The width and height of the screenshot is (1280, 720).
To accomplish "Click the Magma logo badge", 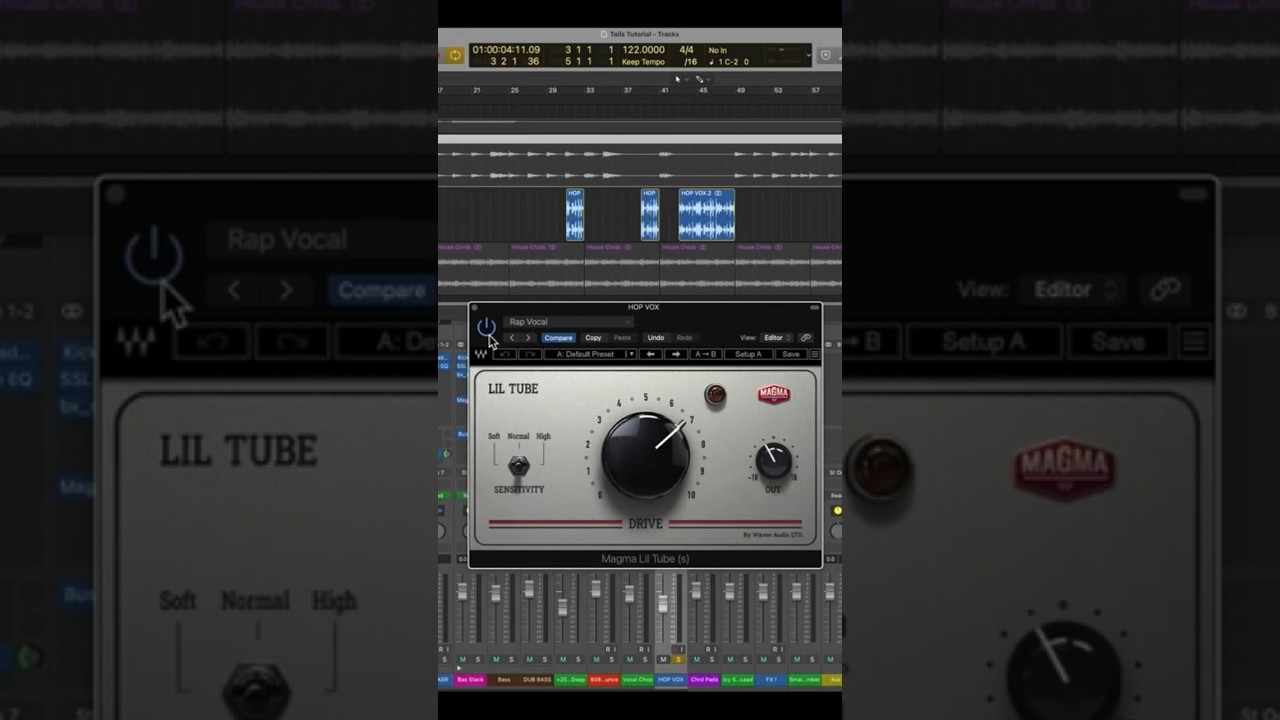I will (774, 394).
